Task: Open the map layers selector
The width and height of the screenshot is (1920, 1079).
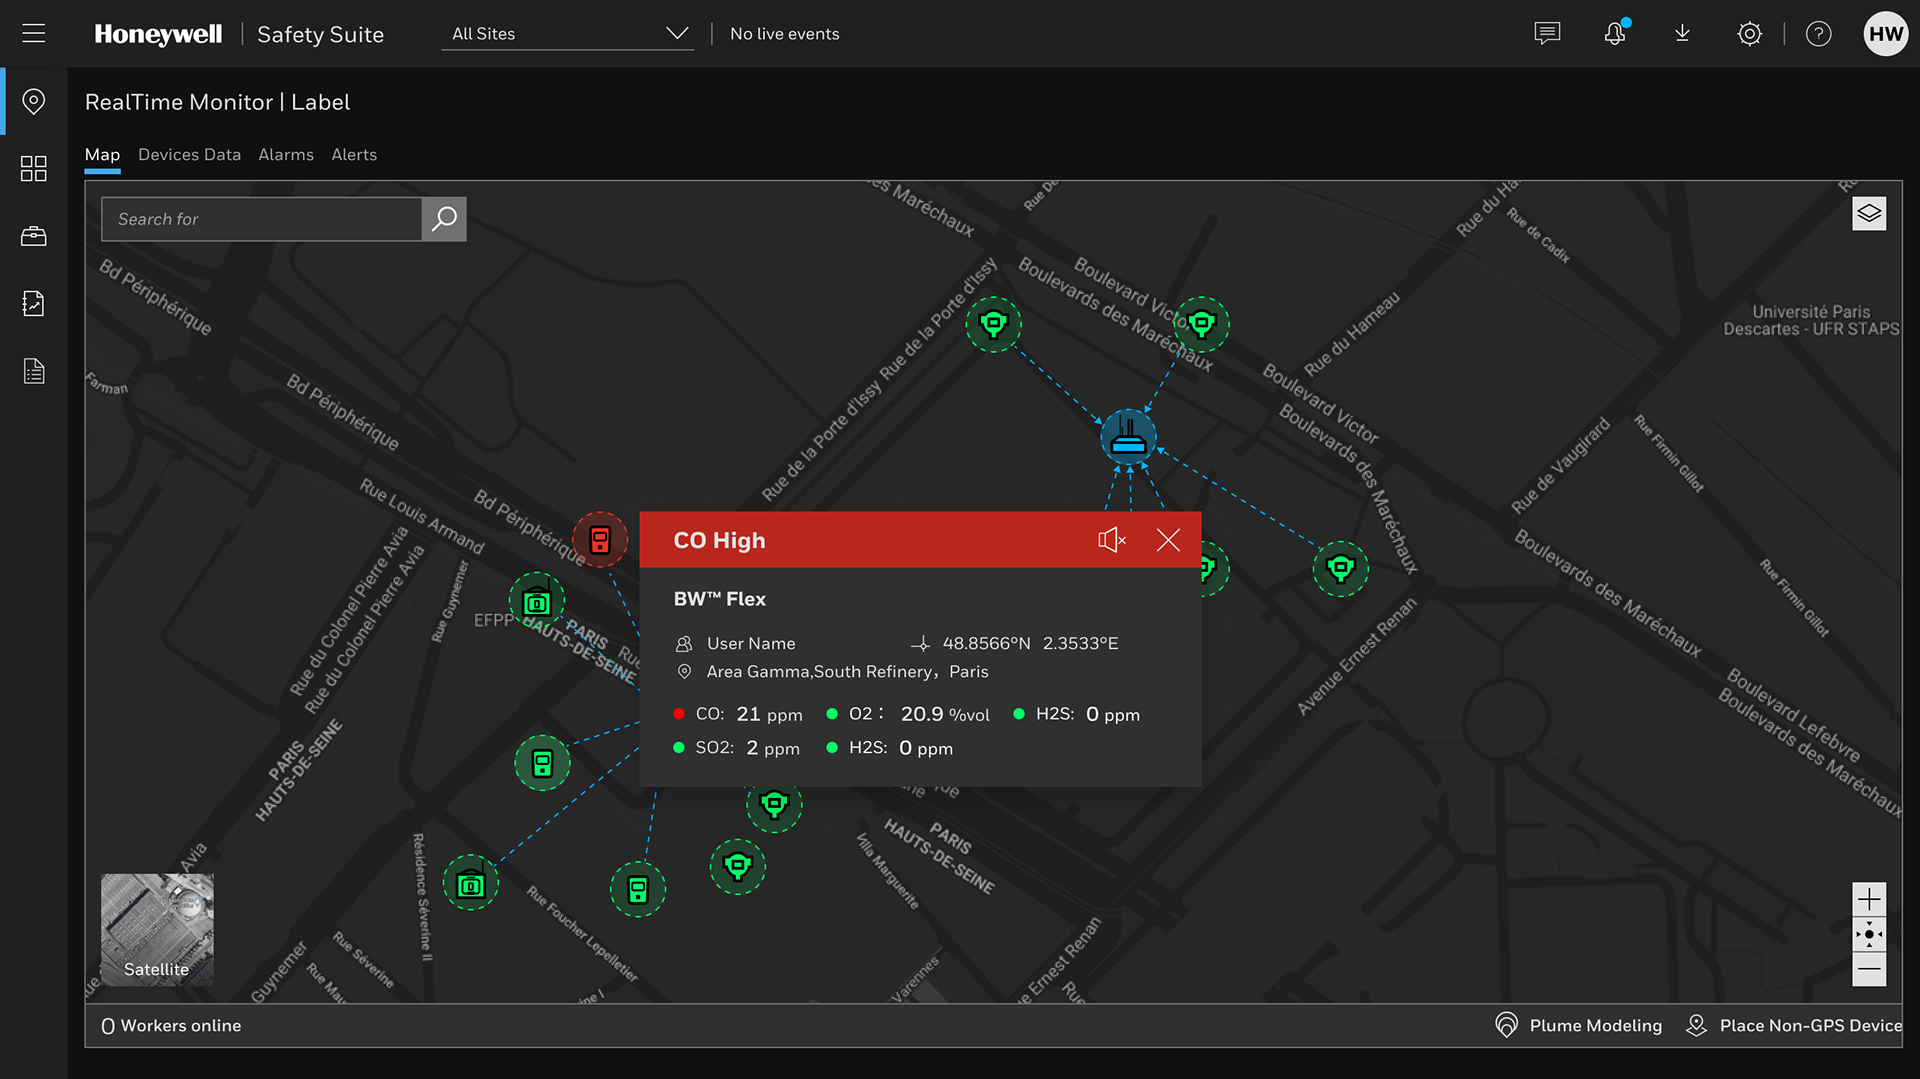Action: [1869, 213]
